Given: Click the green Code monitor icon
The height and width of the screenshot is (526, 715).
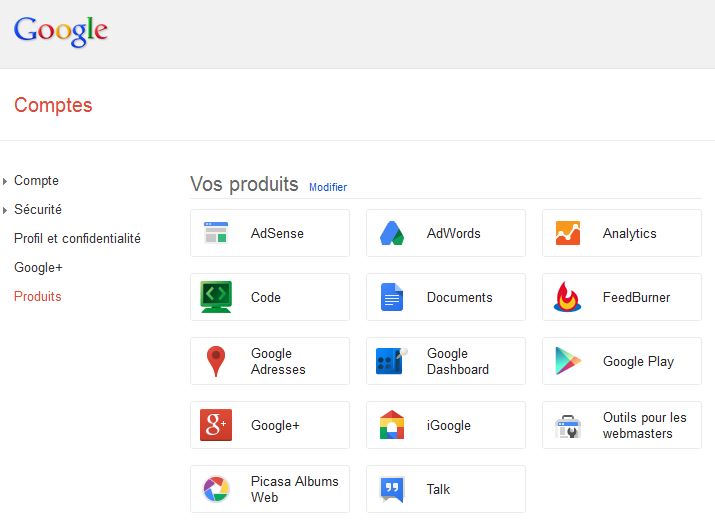Looking at the screenshot, I should (216, 297).
